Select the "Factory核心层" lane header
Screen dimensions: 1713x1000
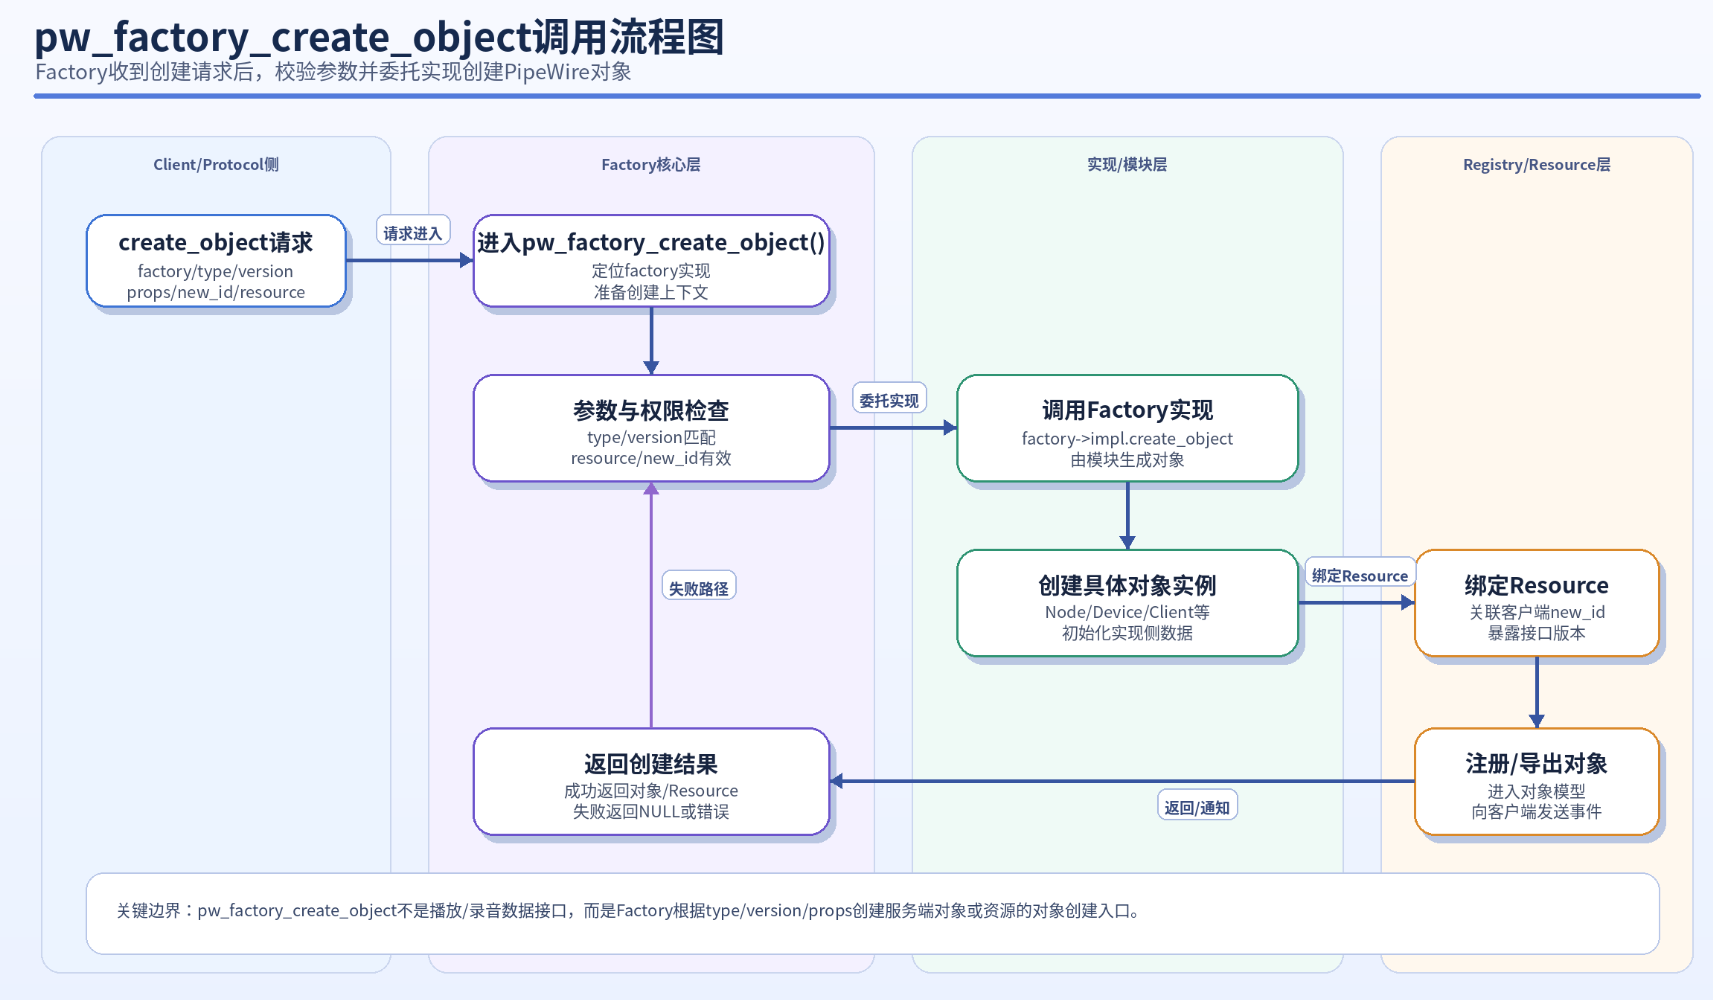(x=651, y=165)
